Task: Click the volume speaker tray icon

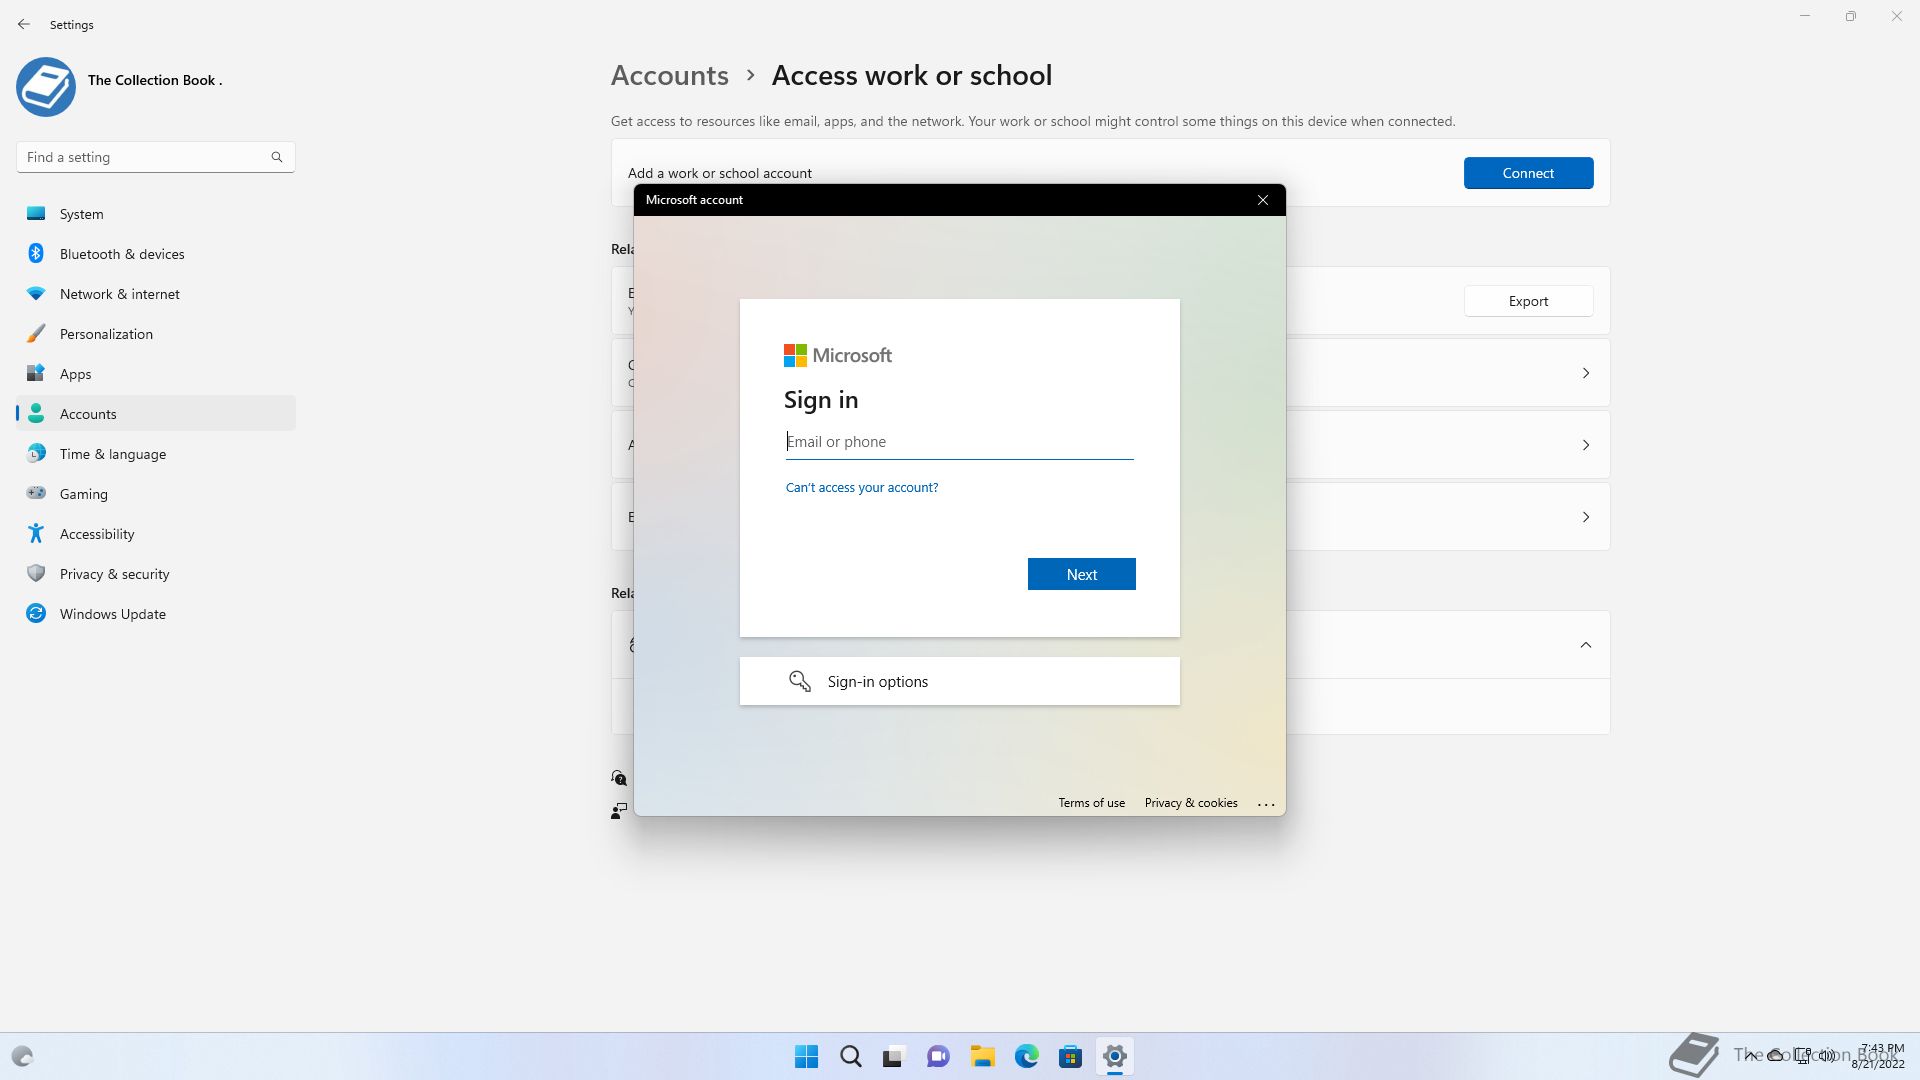Action: pyautogui.click(x=1827, y=1055)
